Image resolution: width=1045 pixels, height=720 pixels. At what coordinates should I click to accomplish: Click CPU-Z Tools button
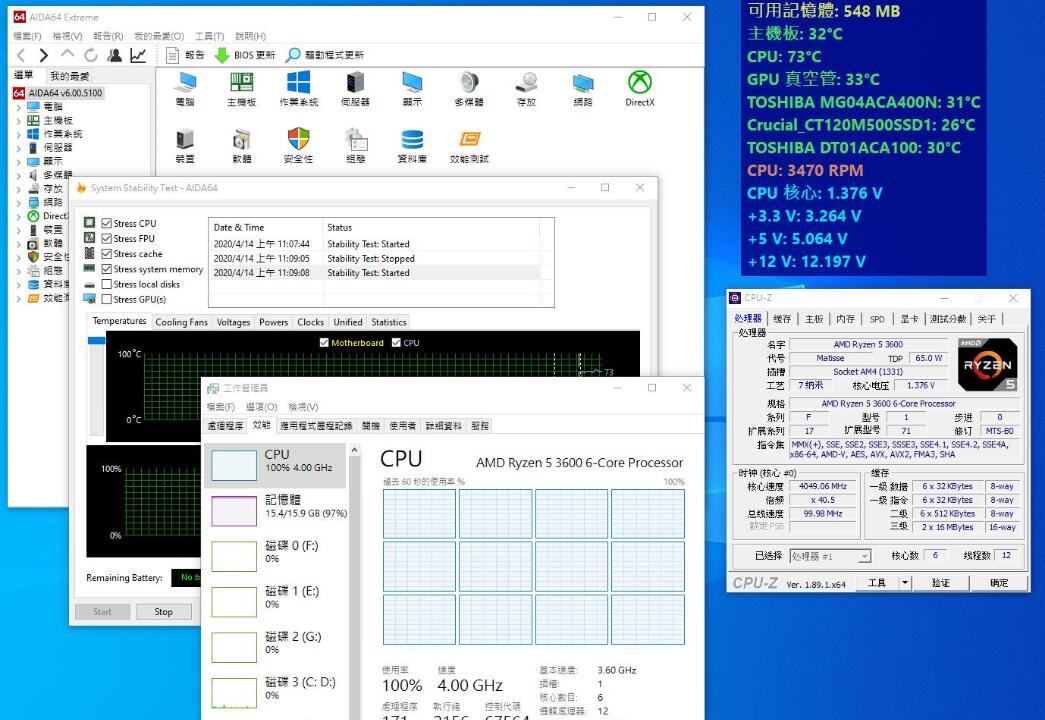(x=877, y=583)
